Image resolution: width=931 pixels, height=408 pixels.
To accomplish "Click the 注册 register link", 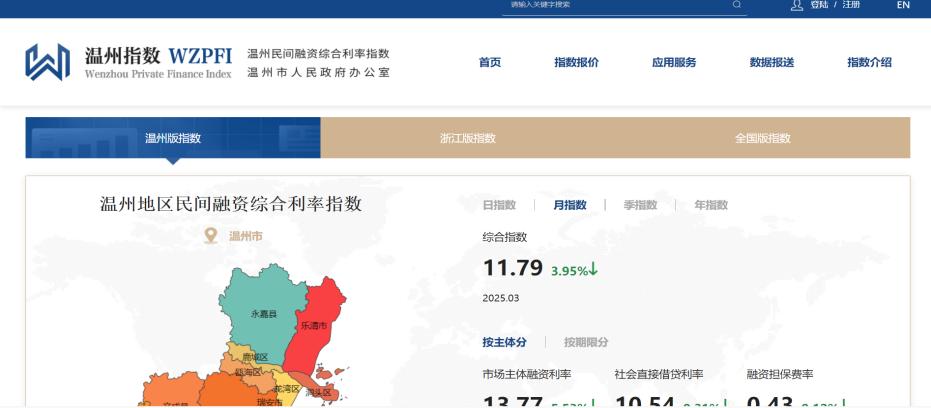I will [x=850, y=5].
